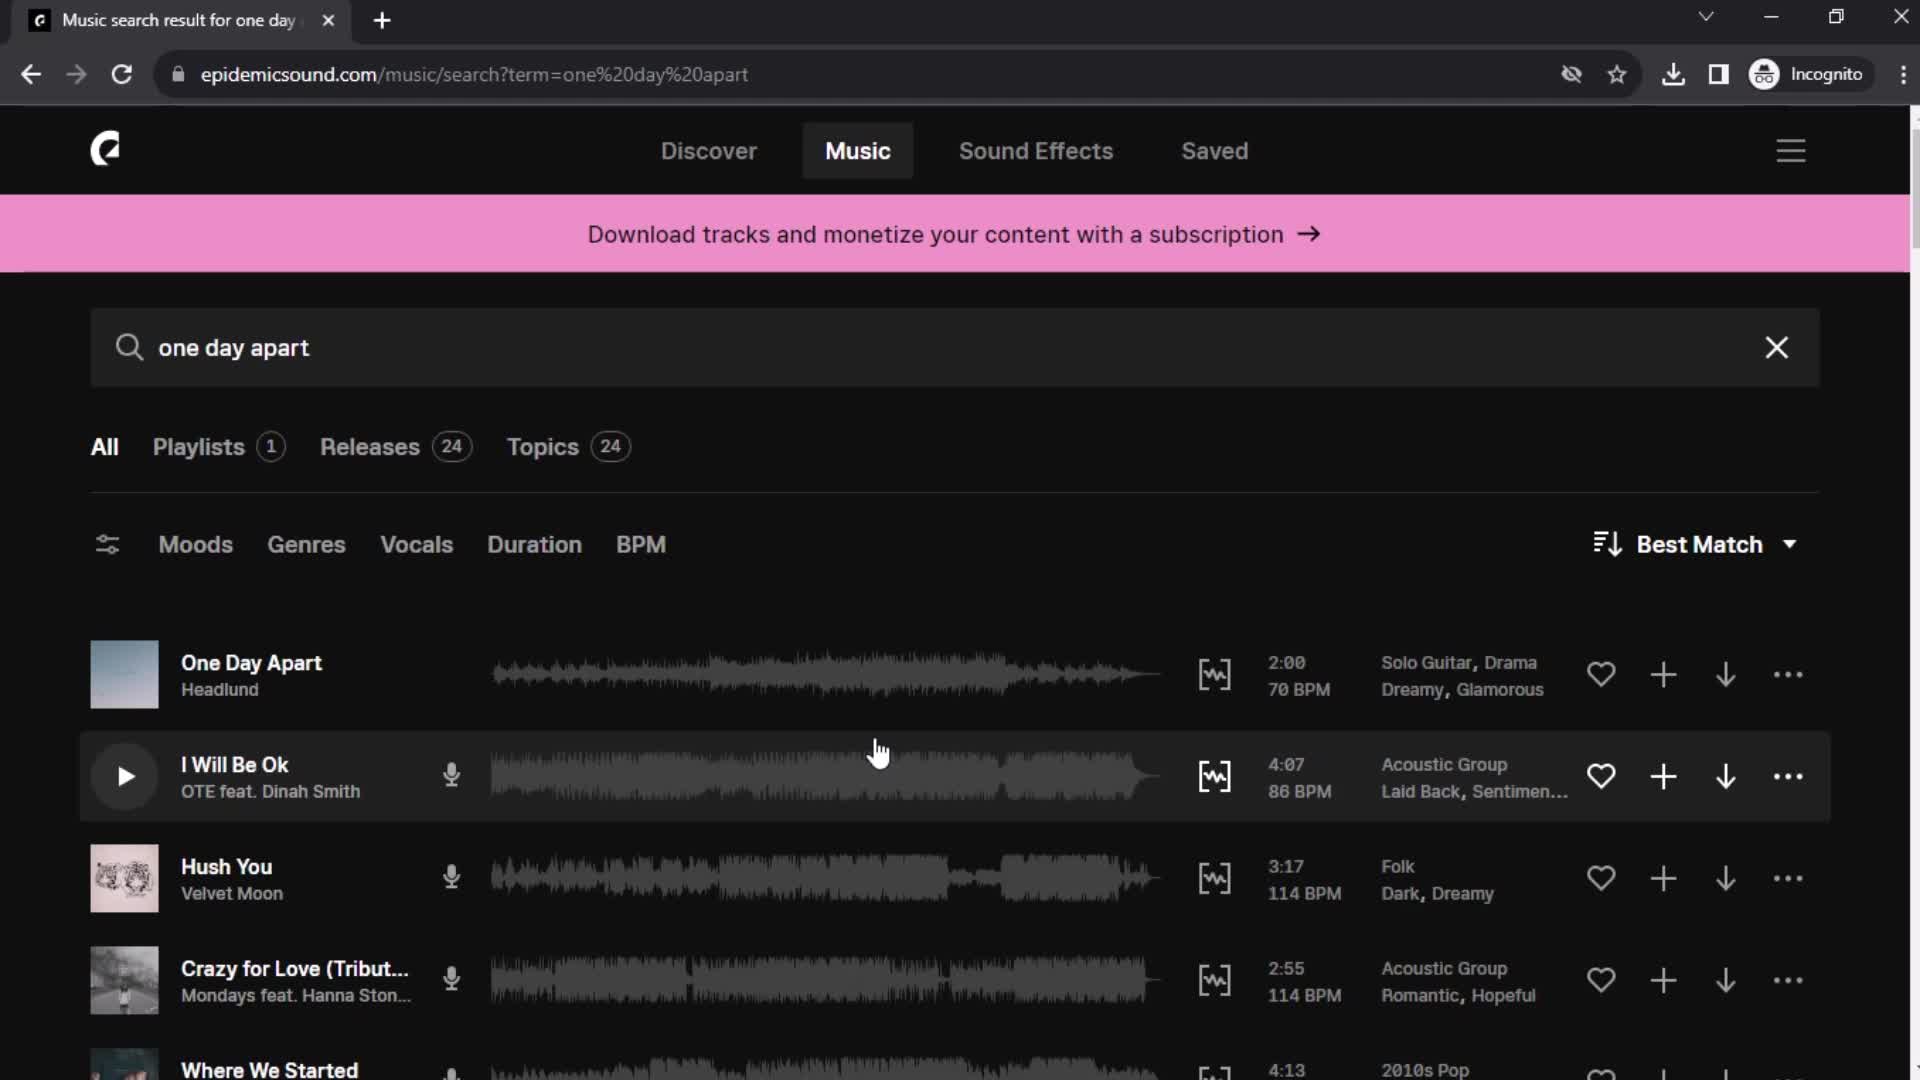Find similar tracks for Crazy for Love
Screen dimensions: 1920x1080
tap(1214, 981)
